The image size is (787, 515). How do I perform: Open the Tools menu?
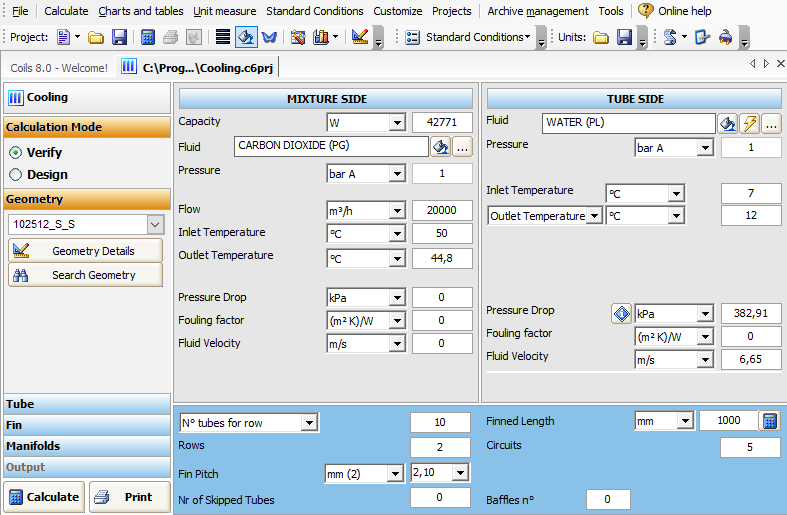(611, 11)
